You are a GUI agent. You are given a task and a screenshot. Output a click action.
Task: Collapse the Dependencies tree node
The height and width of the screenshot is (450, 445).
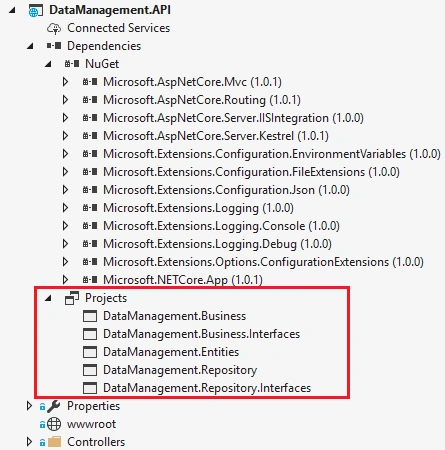tap(30, 46)
